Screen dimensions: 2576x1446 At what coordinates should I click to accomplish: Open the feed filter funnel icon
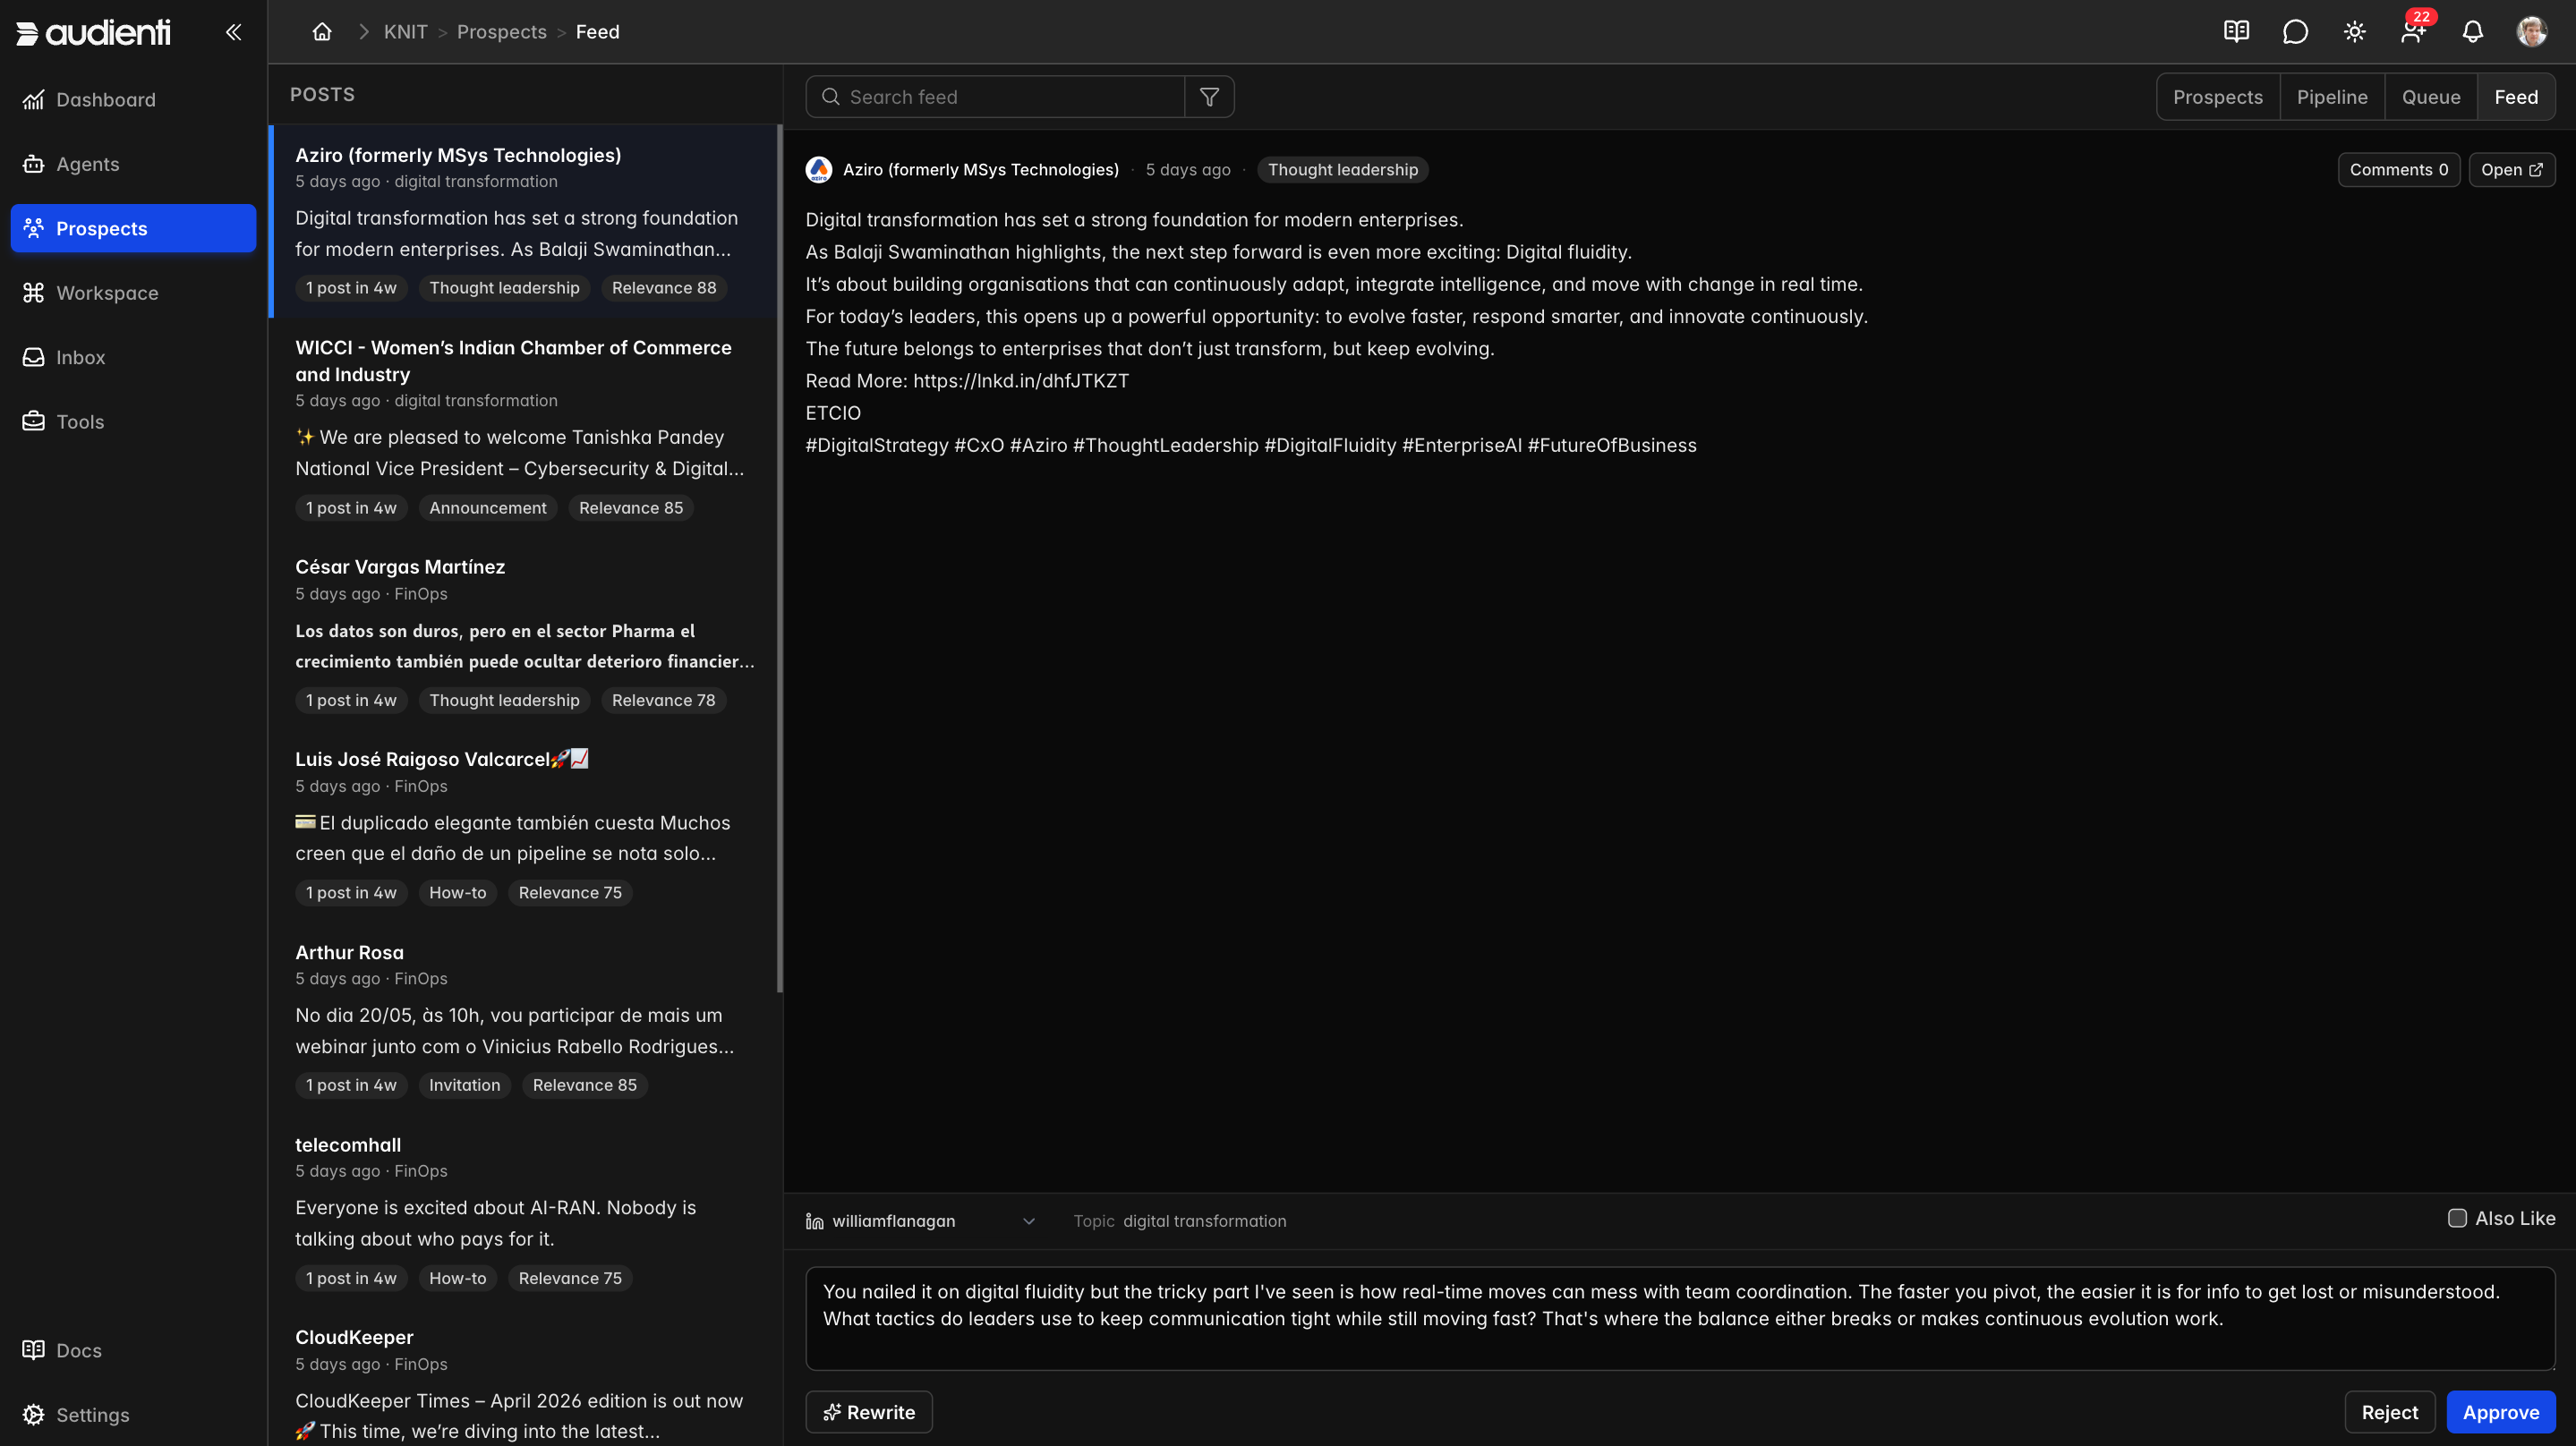point(1209,97)
